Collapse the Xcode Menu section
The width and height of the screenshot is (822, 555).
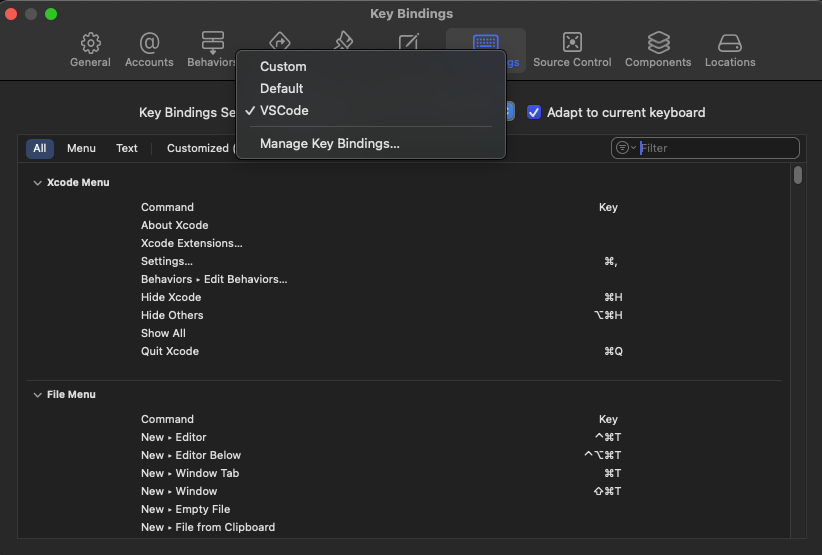37,183
